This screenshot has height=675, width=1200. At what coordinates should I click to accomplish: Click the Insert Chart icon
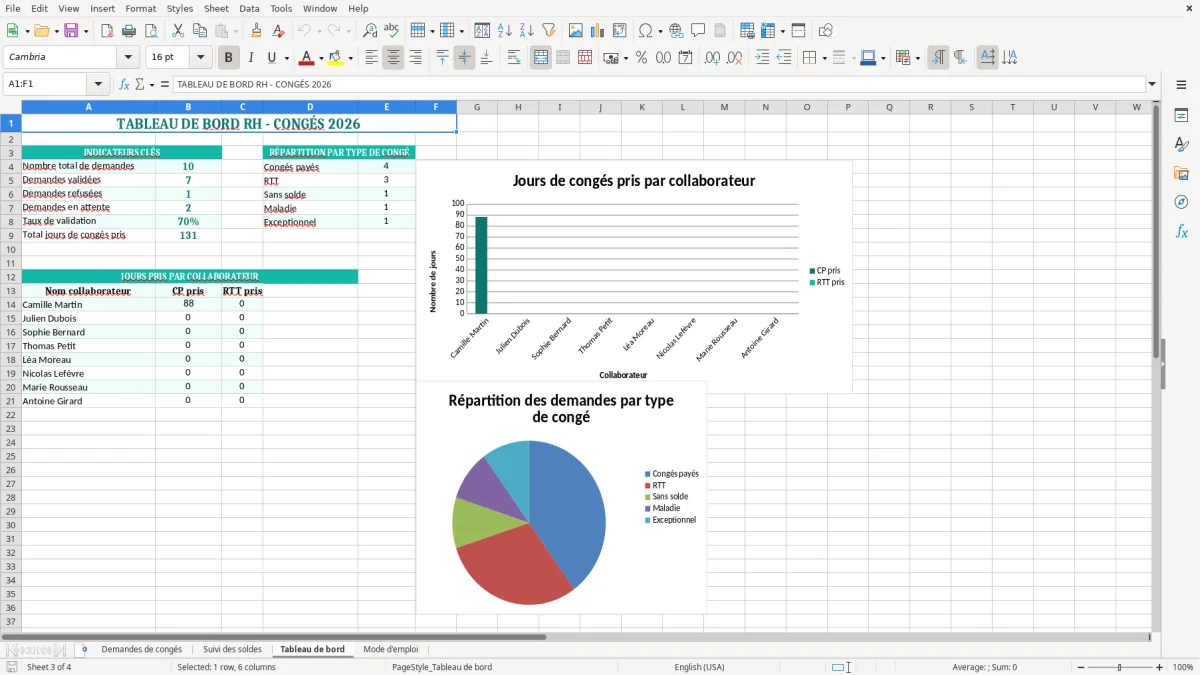pos(598,31)
